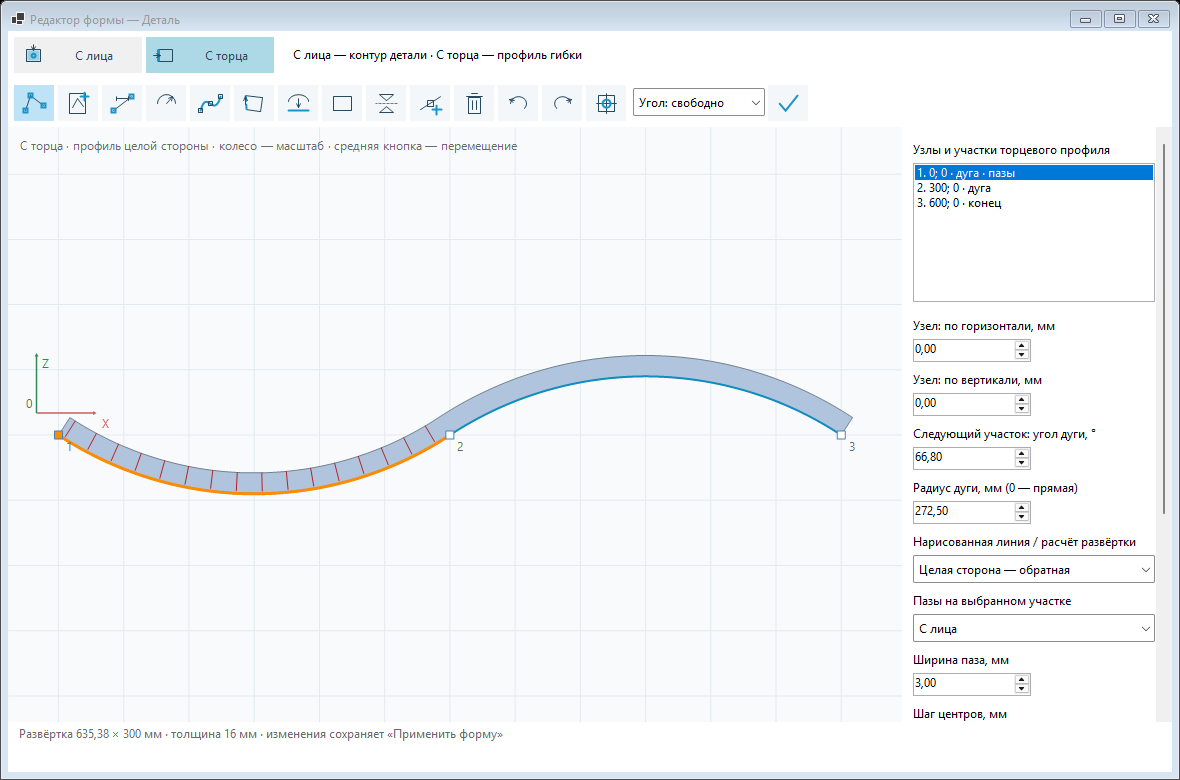Click the mirror flip icon

[x=386, y=103]
